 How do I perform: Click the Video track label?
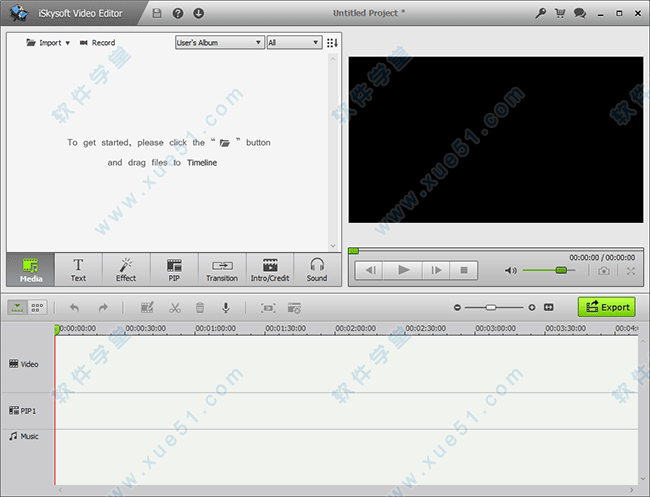point(24,364)
